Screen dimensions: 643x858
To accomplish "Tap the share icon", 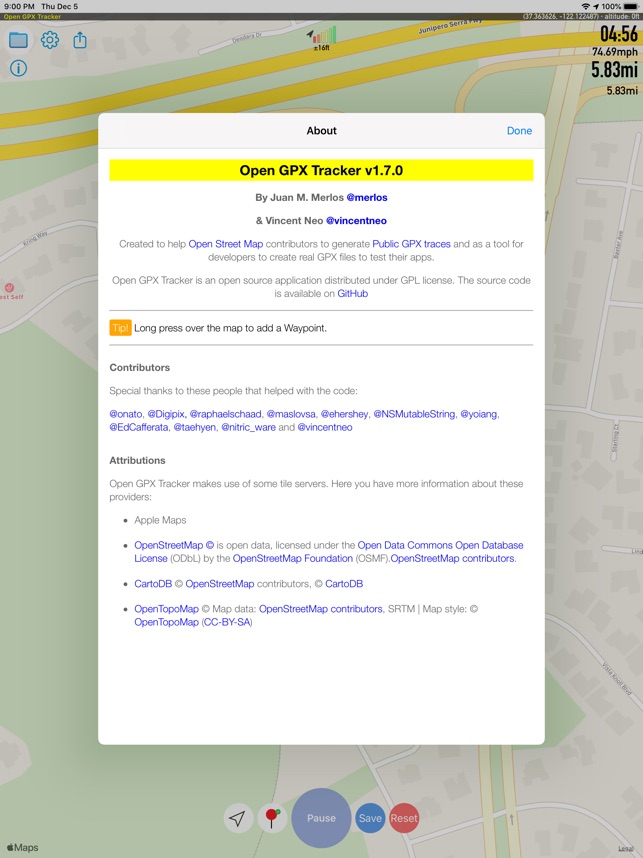I will (80, 40).
